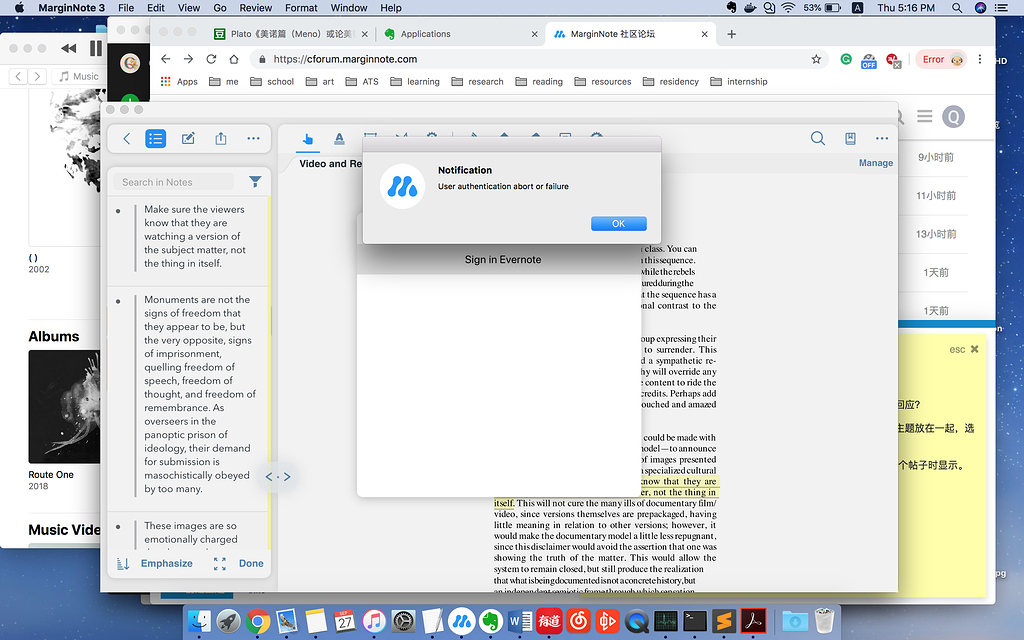Click the Search in Notes field
Image resolution: width=1024 pixels, height=640 pixels.
click(176, 182)
